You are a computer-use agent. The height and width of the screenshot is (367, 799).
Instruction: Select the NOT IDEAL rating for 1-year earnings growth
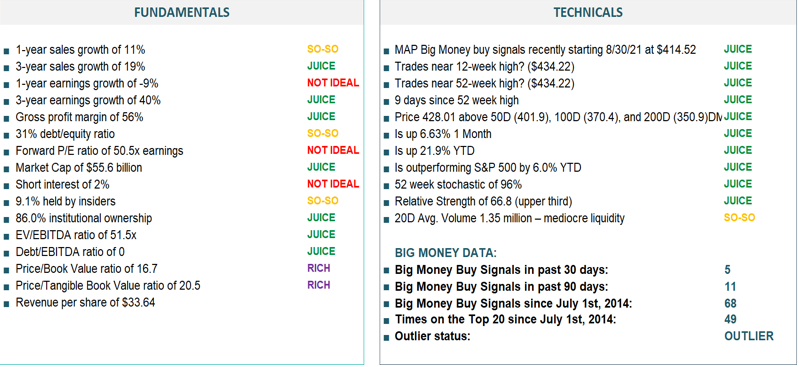(333, 83)
